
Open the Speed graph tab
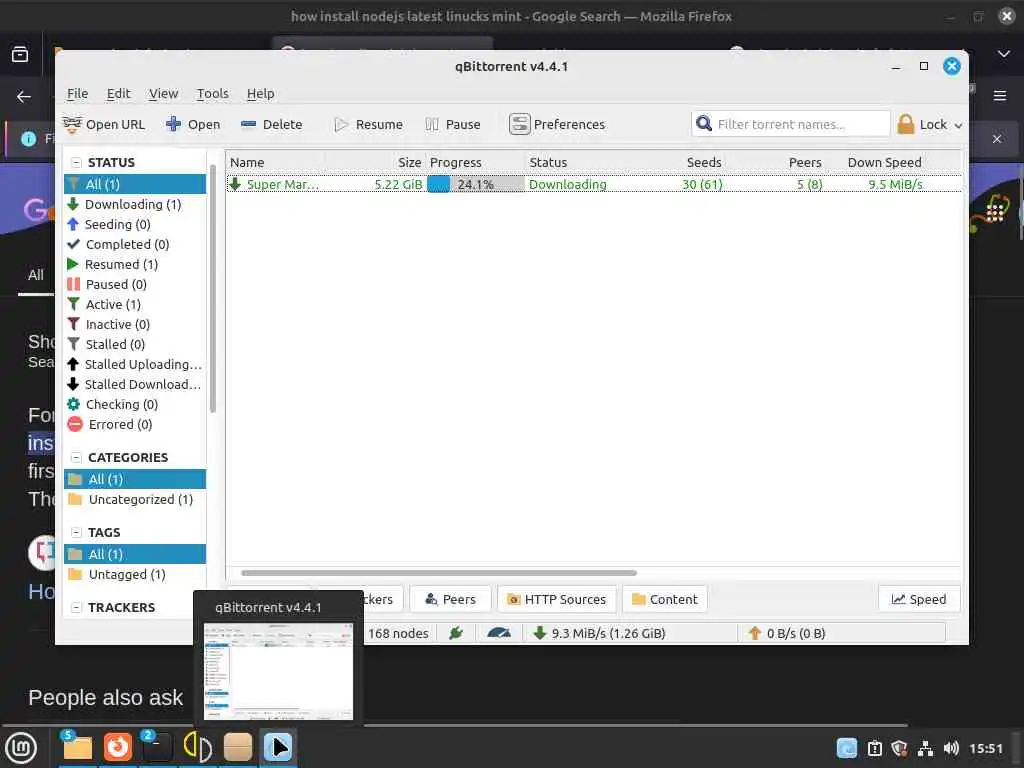[x=919, y=600]
